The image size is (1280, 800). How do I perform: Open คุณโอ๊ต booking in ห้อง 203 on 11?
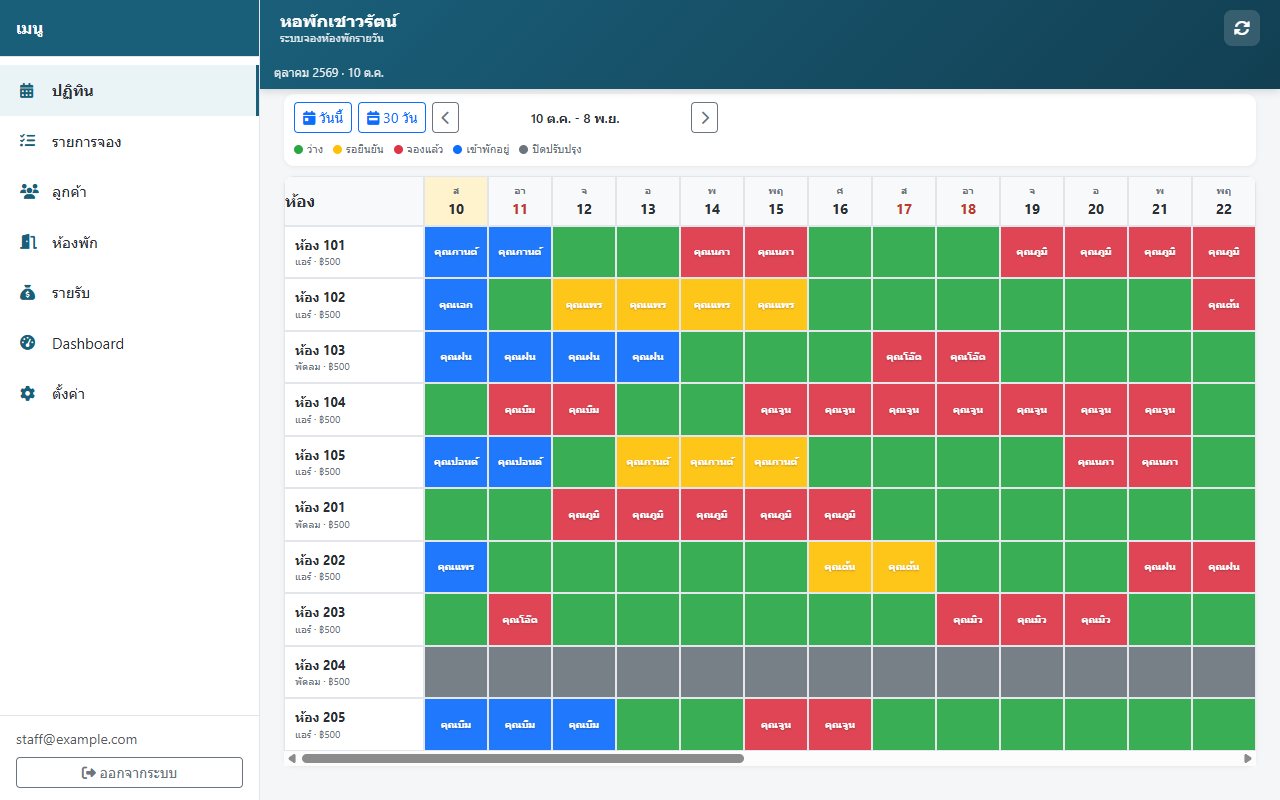pos(520,619)
